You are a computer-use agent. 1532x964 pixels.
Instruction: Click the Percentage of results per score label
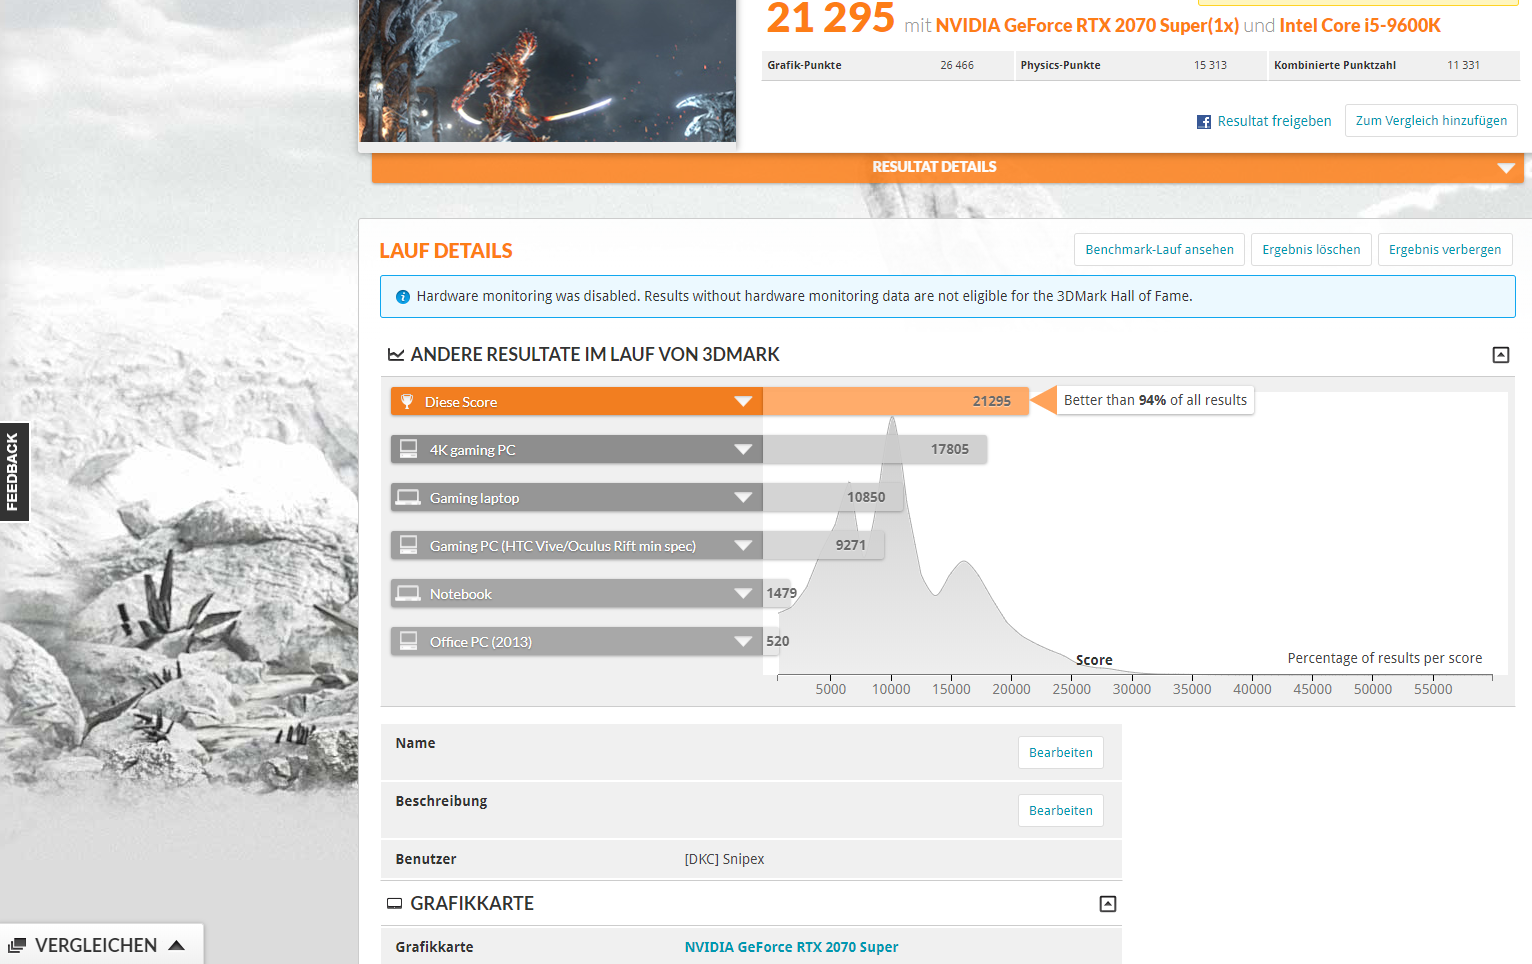tap(1385, 658)
